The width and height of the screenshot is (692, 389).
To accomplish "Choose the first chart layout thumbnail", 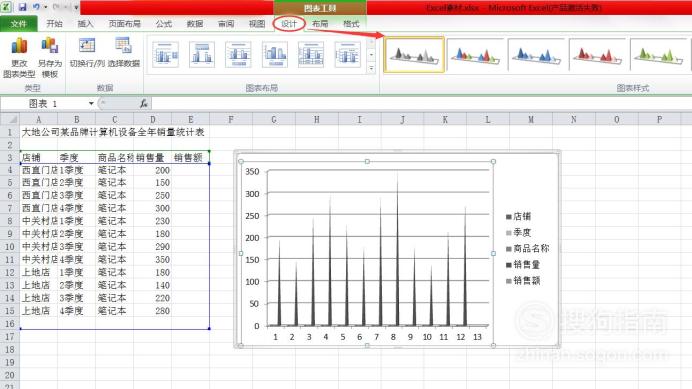I will (165, 54).
